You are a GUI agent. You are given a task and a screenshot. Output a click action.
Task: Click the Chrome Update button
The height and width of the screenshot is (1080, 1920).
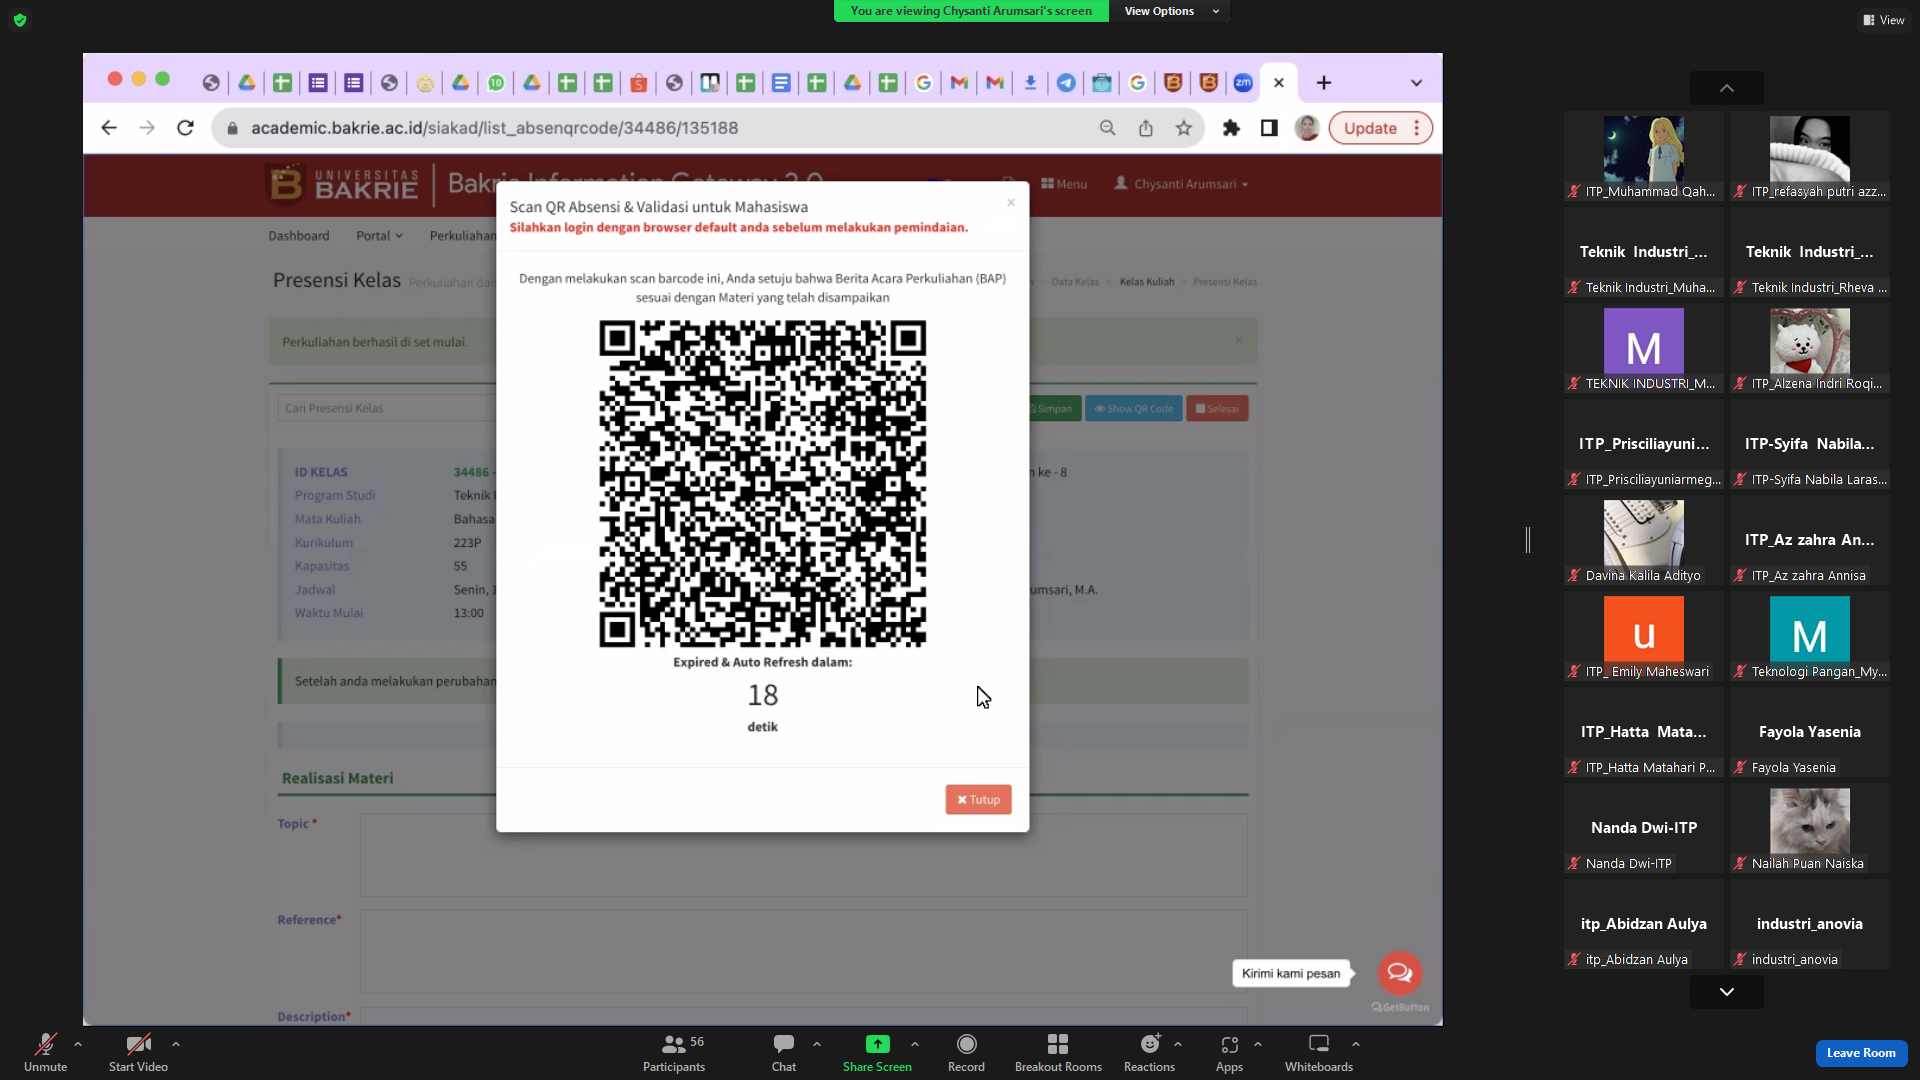[1380, 128]
